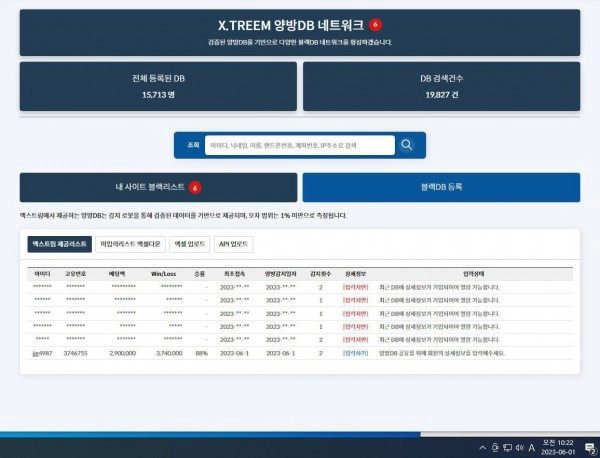600x458 pixels.
Task: Click the DB 검색건수 stat card
Action: pyautogui.click(x=442, y=86)
